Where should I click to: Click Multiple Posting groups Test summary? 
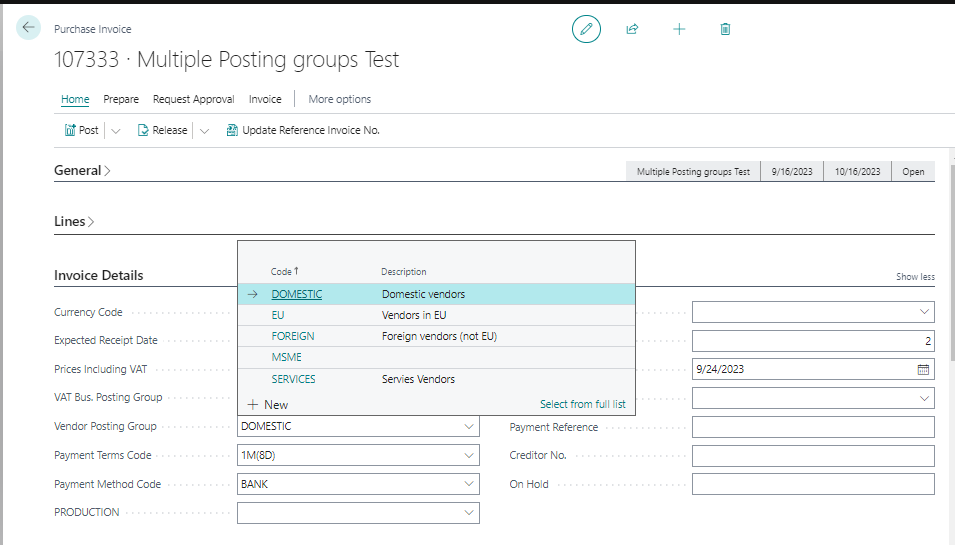pyautogui.click(x=693, y=172)
